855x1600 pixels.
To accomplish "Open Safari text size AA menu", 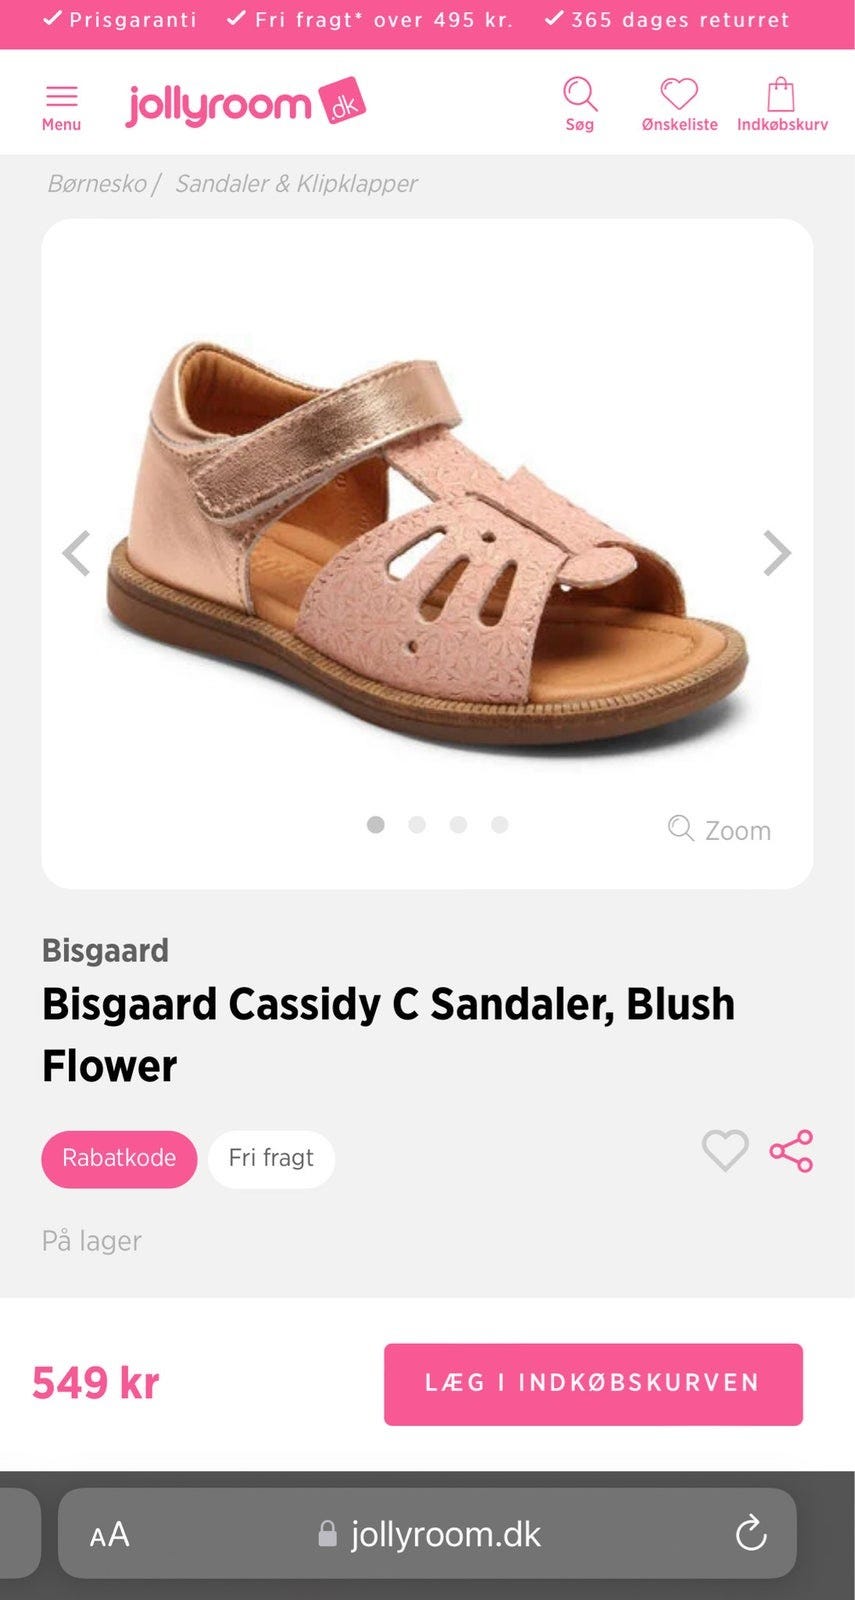I will [x=109, y=1534].
